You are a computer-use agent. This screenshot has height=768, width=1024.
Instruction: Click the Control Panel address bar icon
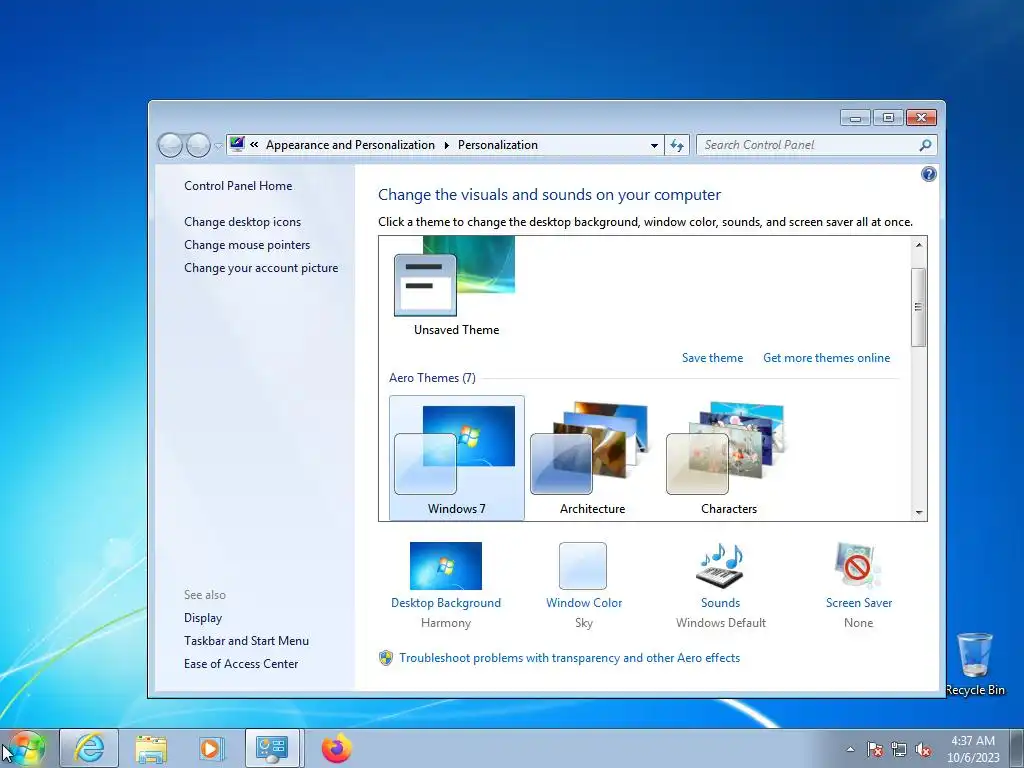point(237,144)
